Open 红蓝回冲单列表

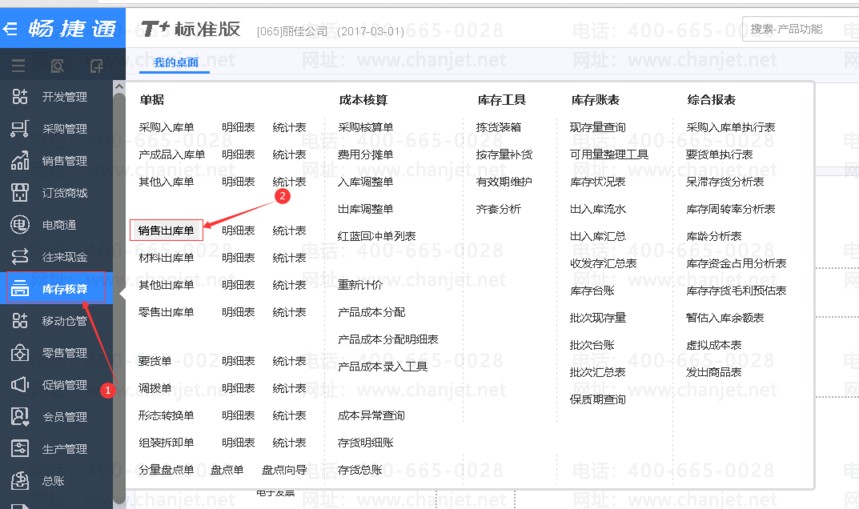click(376, 236)
